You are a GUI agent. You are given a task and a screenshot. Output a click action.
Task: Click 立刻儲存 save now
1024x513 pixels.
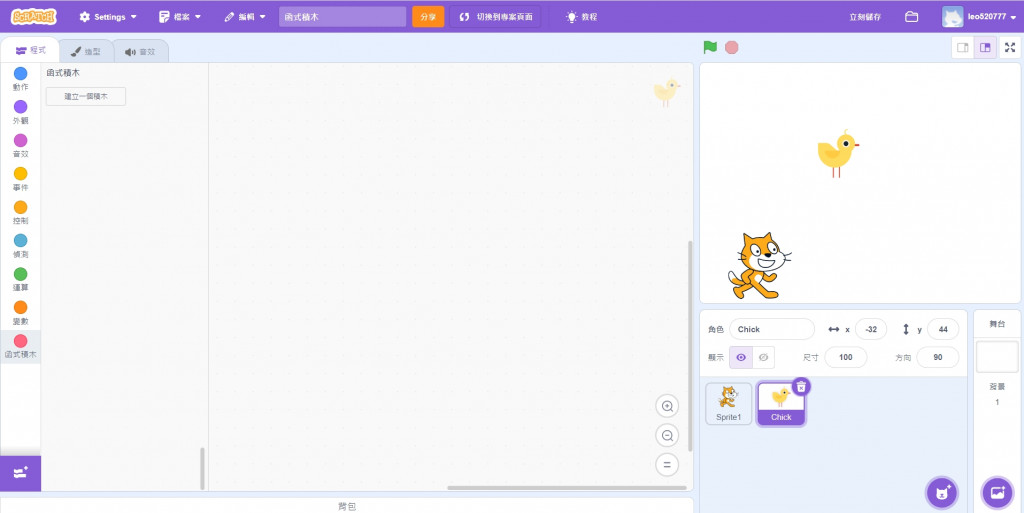[x=865, y=17]
